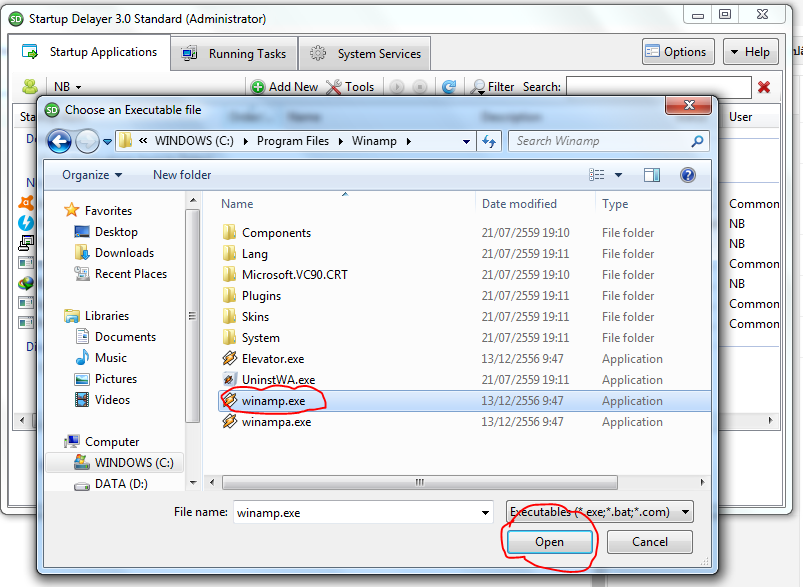Open the Videos library
The image size is (803, 587).
point(102,400)
